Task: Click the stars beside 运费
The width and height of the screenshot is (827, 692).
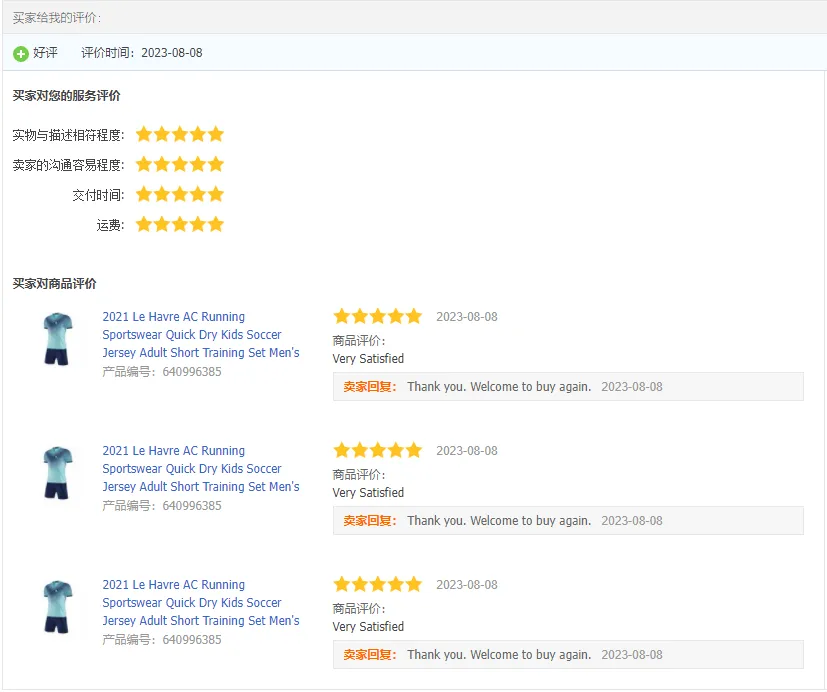Action: (x=180, y=224)
